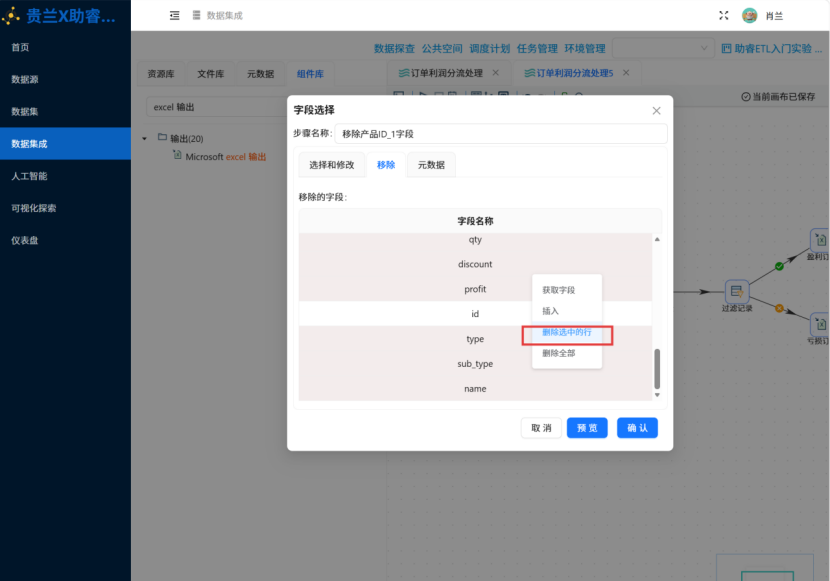Click the orange cross hop marker
This screenshot has width=830, height=581.
[x=779, y=308]
